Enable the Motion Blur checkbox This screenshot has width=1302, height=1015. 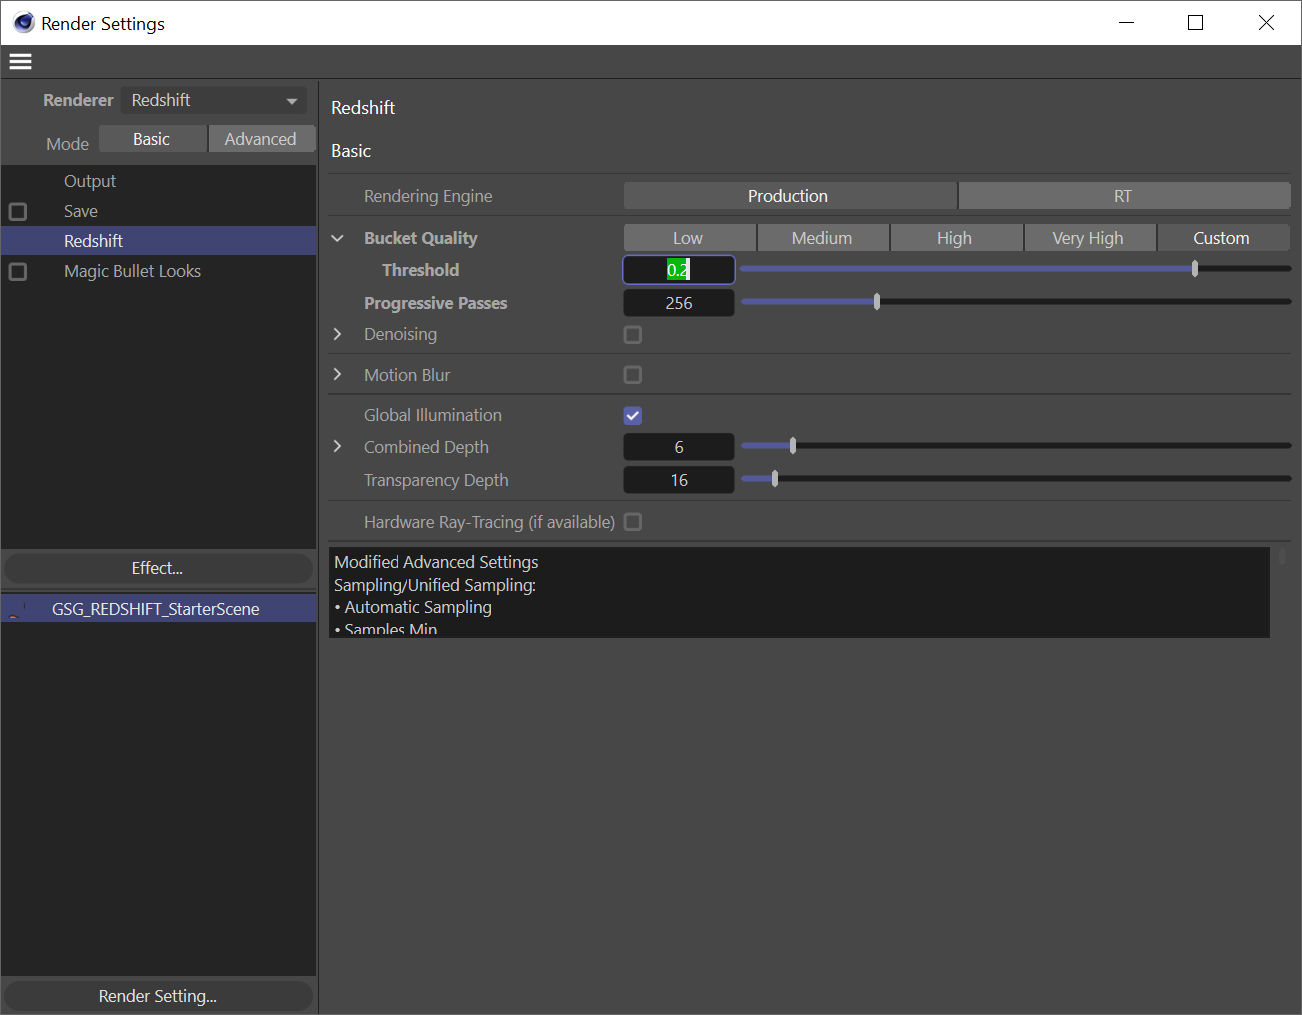[x=633, y=375]
